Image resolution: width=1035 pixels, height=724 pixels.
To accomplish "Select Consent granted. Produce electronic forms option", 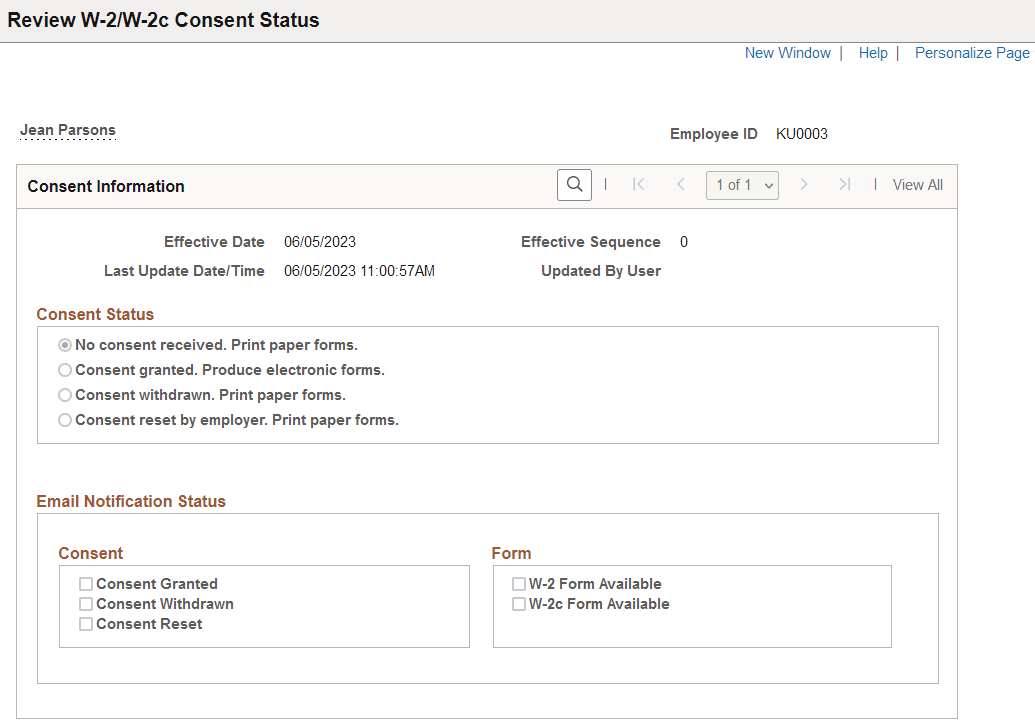I will 64,369.
